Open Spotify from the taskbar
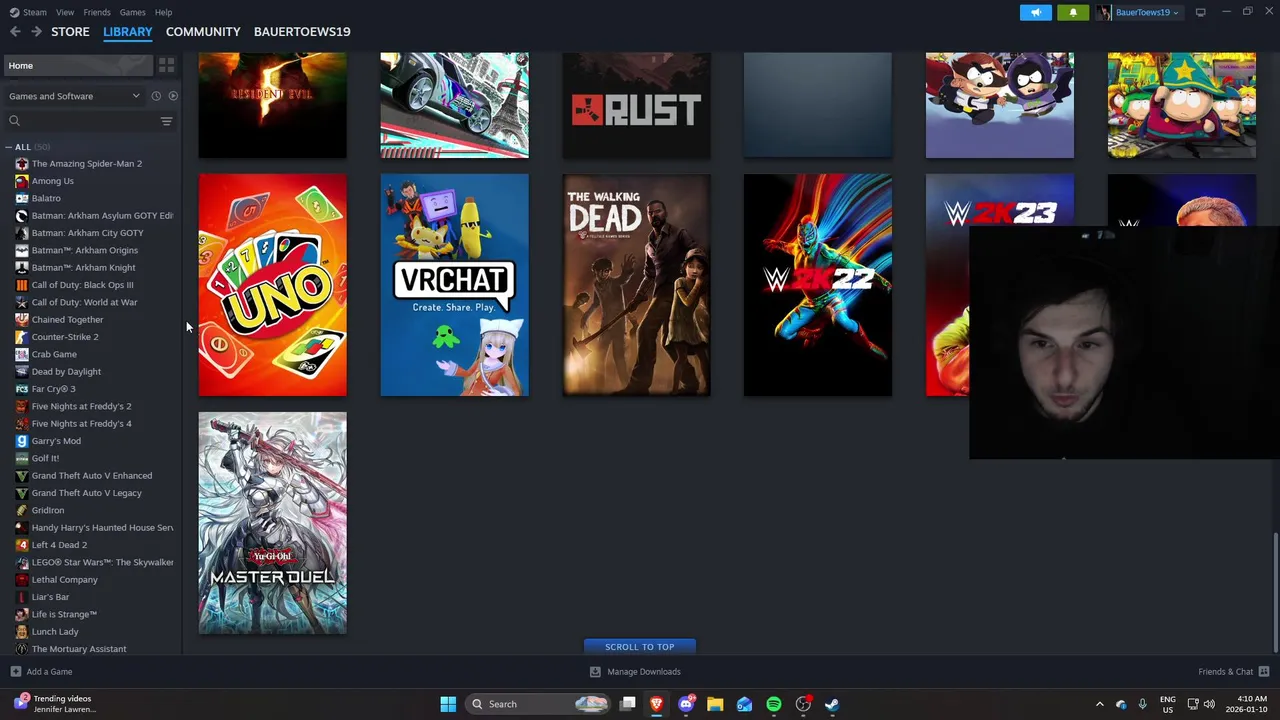This screenshot has height=720, width=1280. pyautogui.click(x=774, y=704)
